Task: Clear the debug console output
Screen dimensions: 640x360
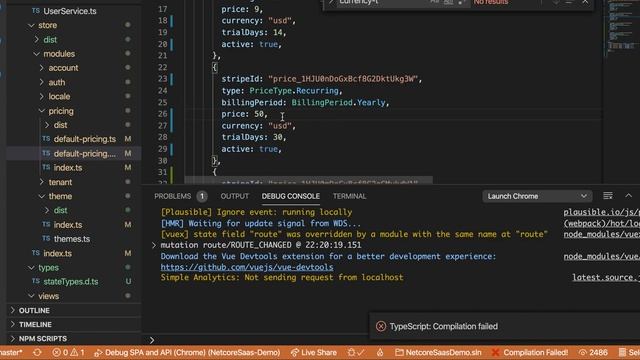Action: click(608, 196)
